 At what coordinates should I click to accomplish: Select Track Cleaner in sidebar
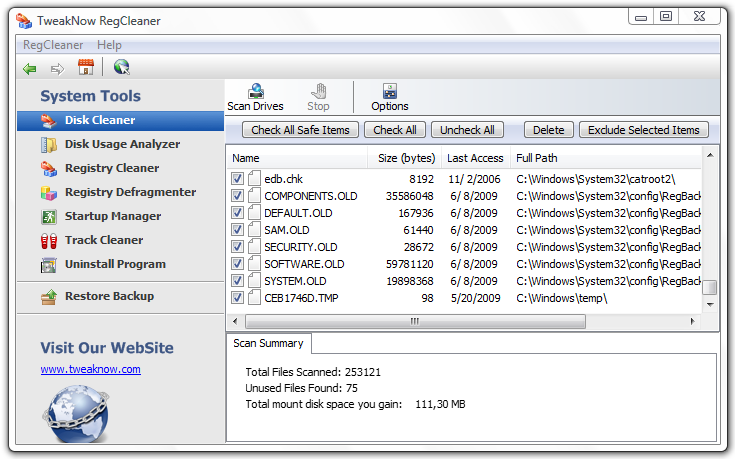click(x=104, y=240)
